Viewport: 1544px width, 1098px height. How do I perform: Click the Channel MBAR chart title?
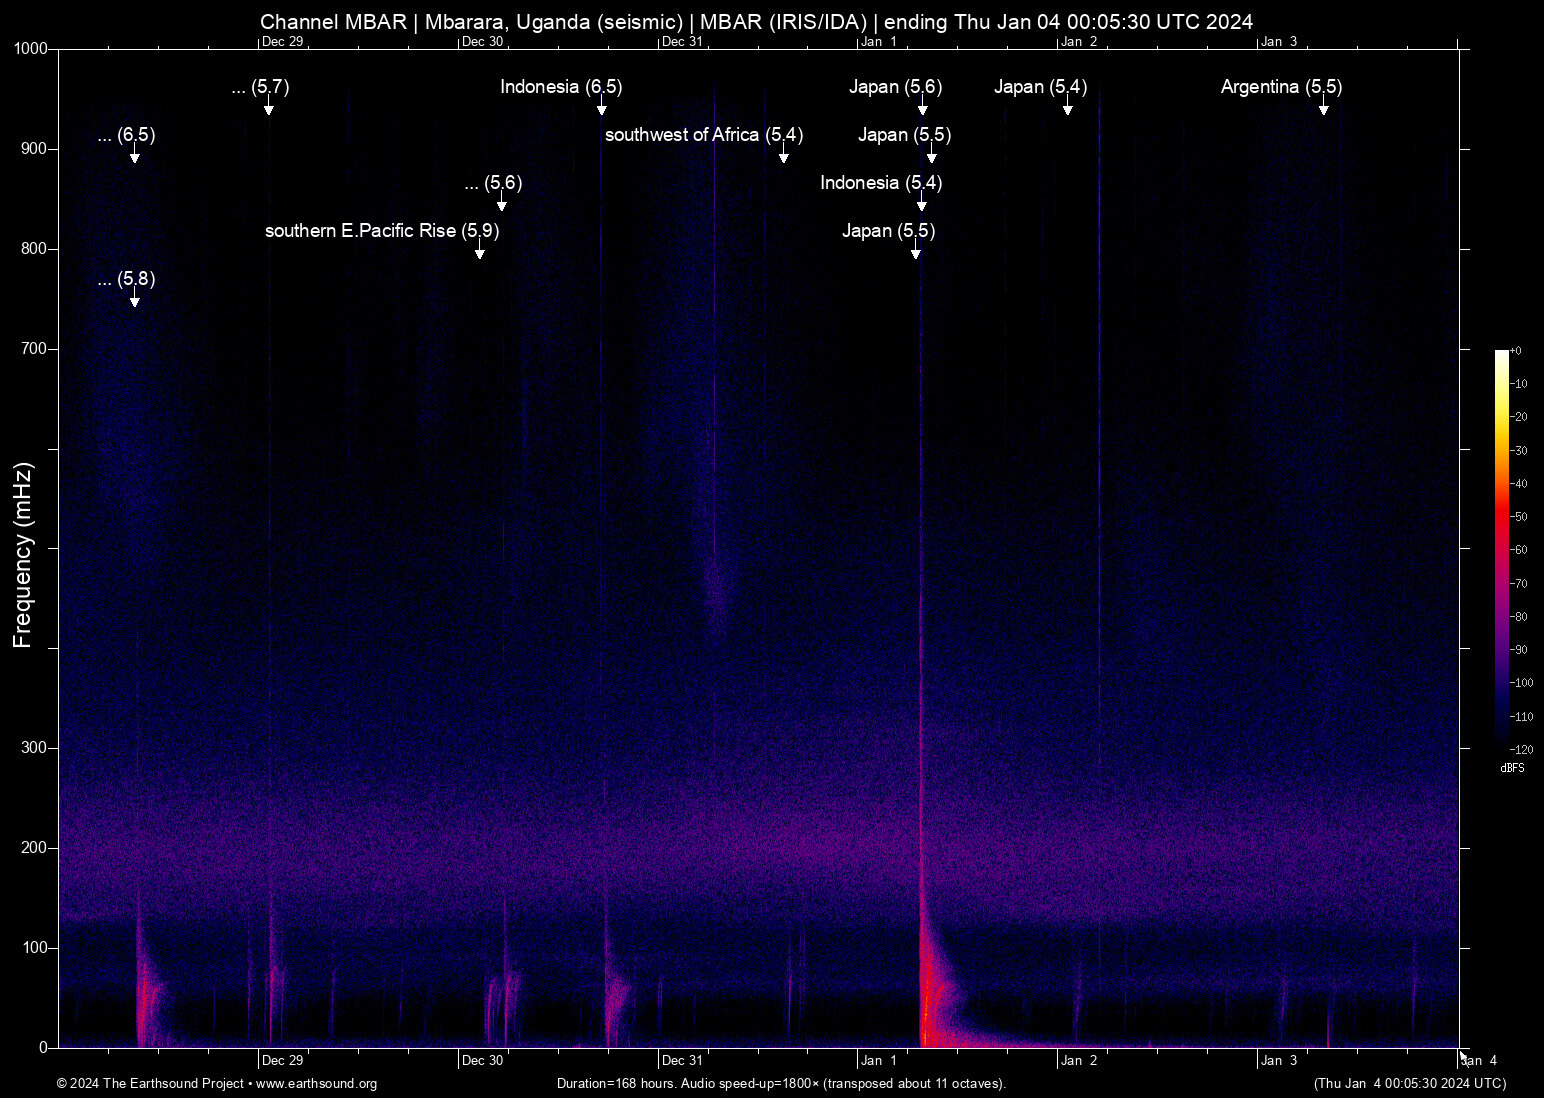[x=756, y=22]
